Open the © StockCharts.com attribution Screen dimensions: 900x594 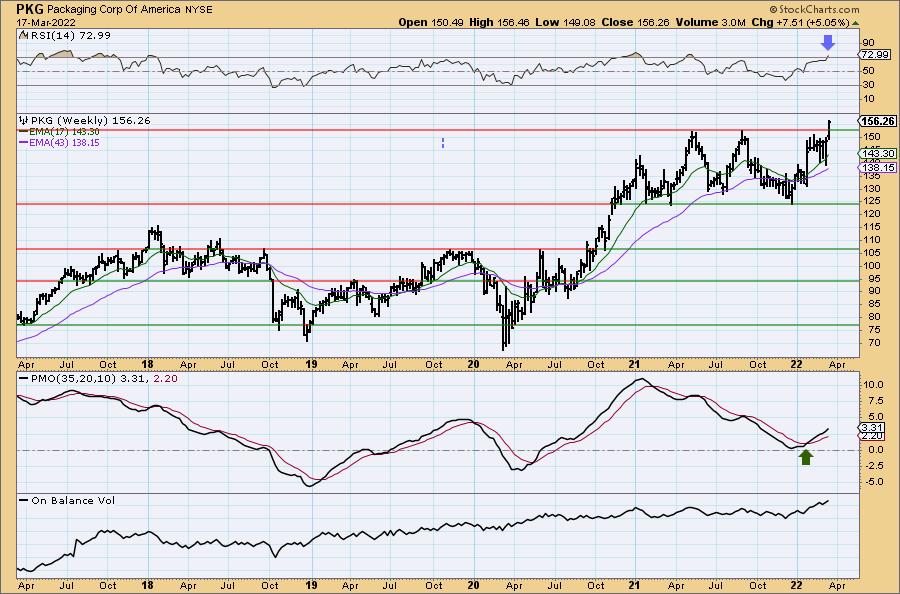tap(814, 9)
